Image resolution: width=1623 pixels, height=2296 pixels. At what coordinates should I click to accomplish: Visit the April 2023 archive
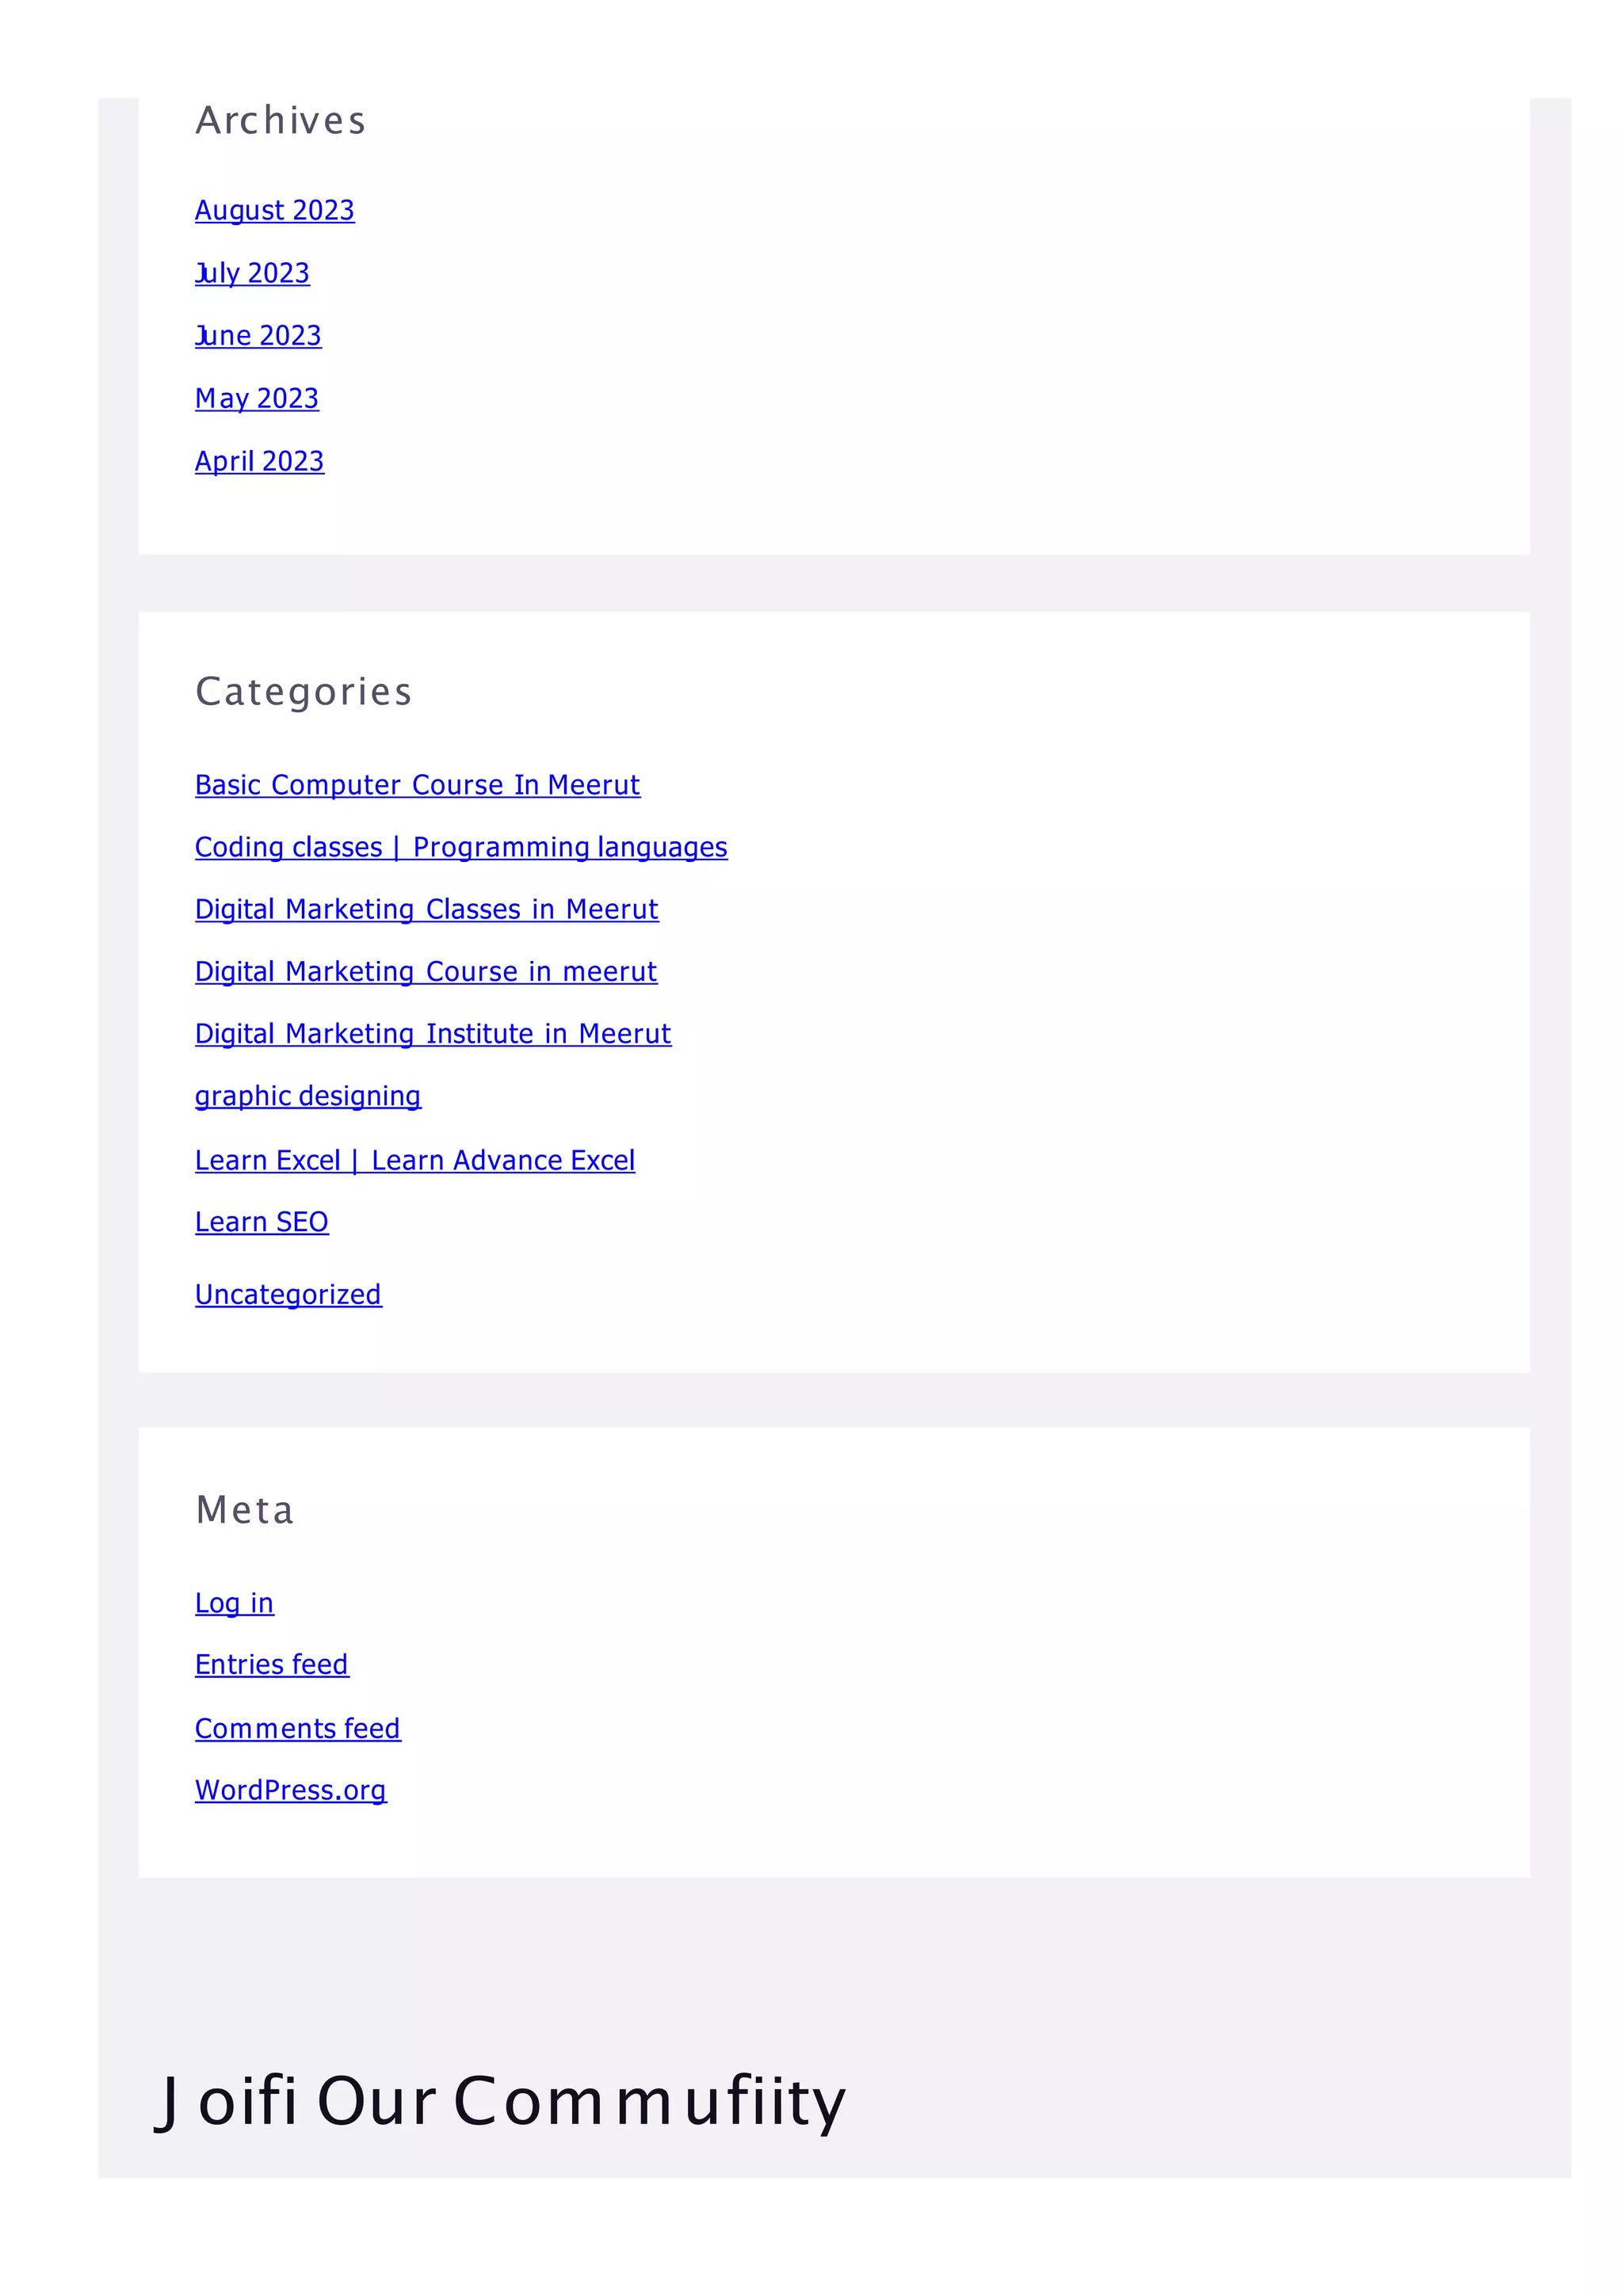[x=259, y=461]
